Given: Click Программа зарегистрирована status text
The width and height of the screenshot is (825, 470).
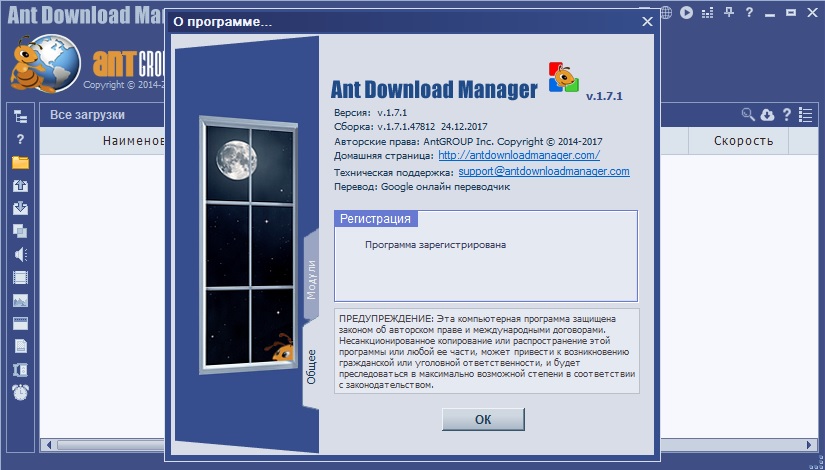Looking at the screenshot, I should point(436,245).
